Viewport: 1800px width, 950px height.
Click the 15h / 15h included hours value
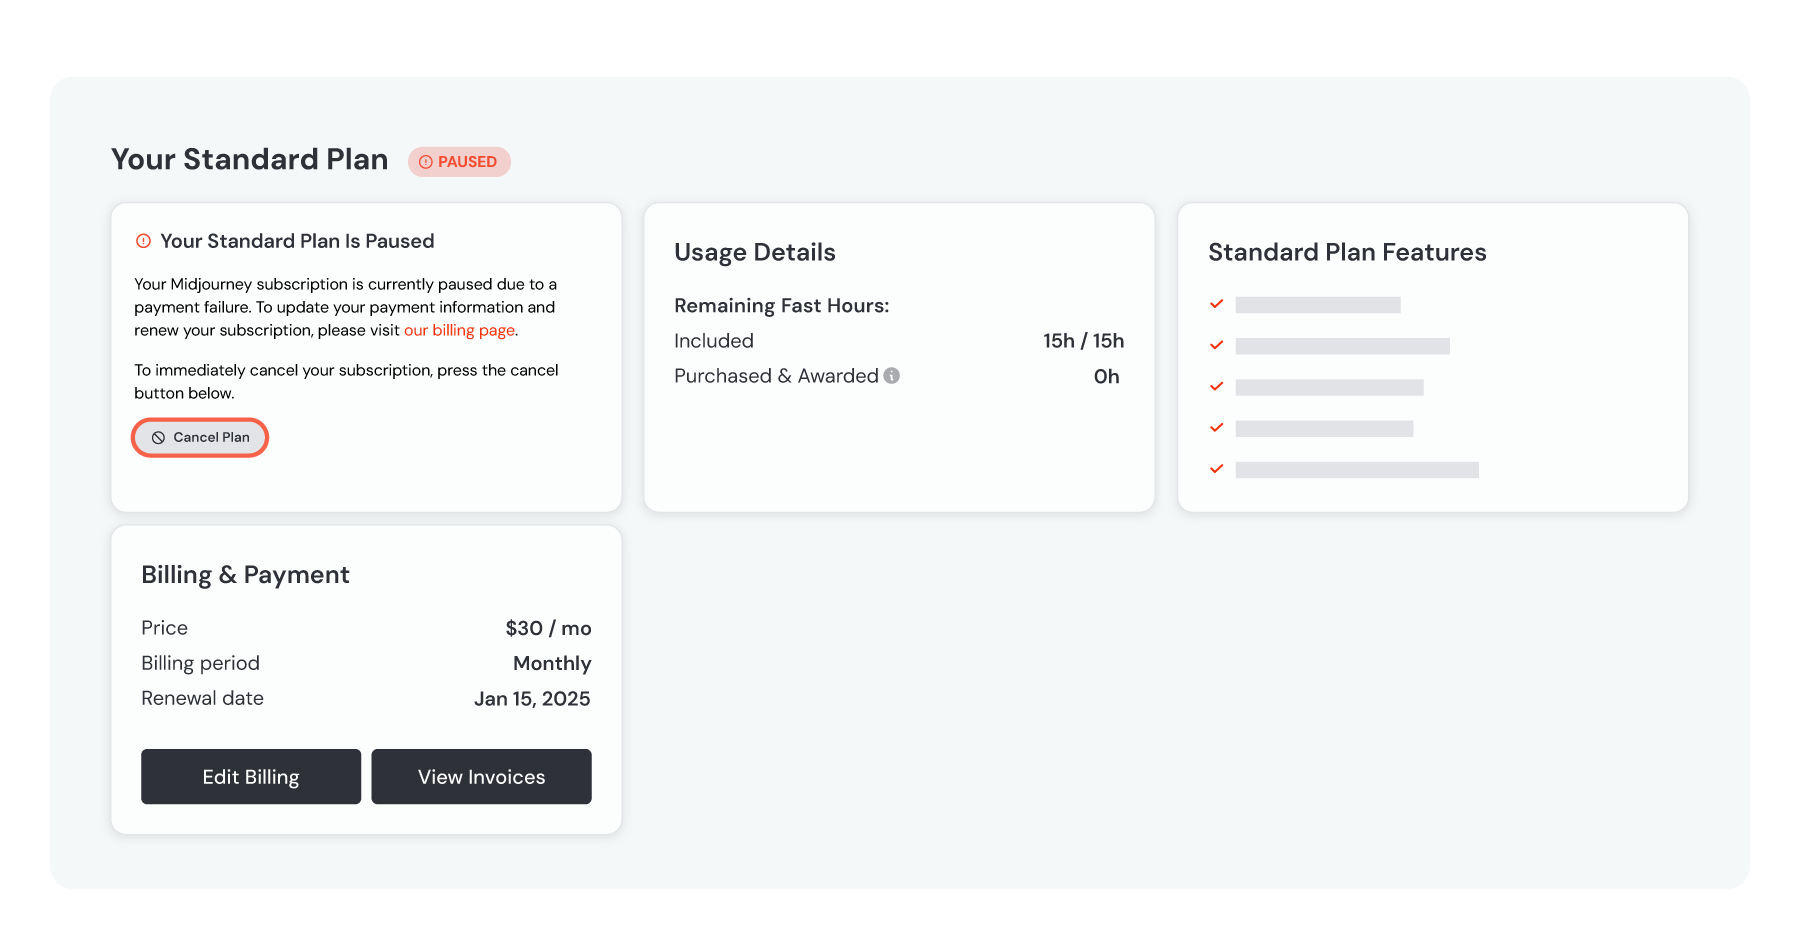(1084, 341)
